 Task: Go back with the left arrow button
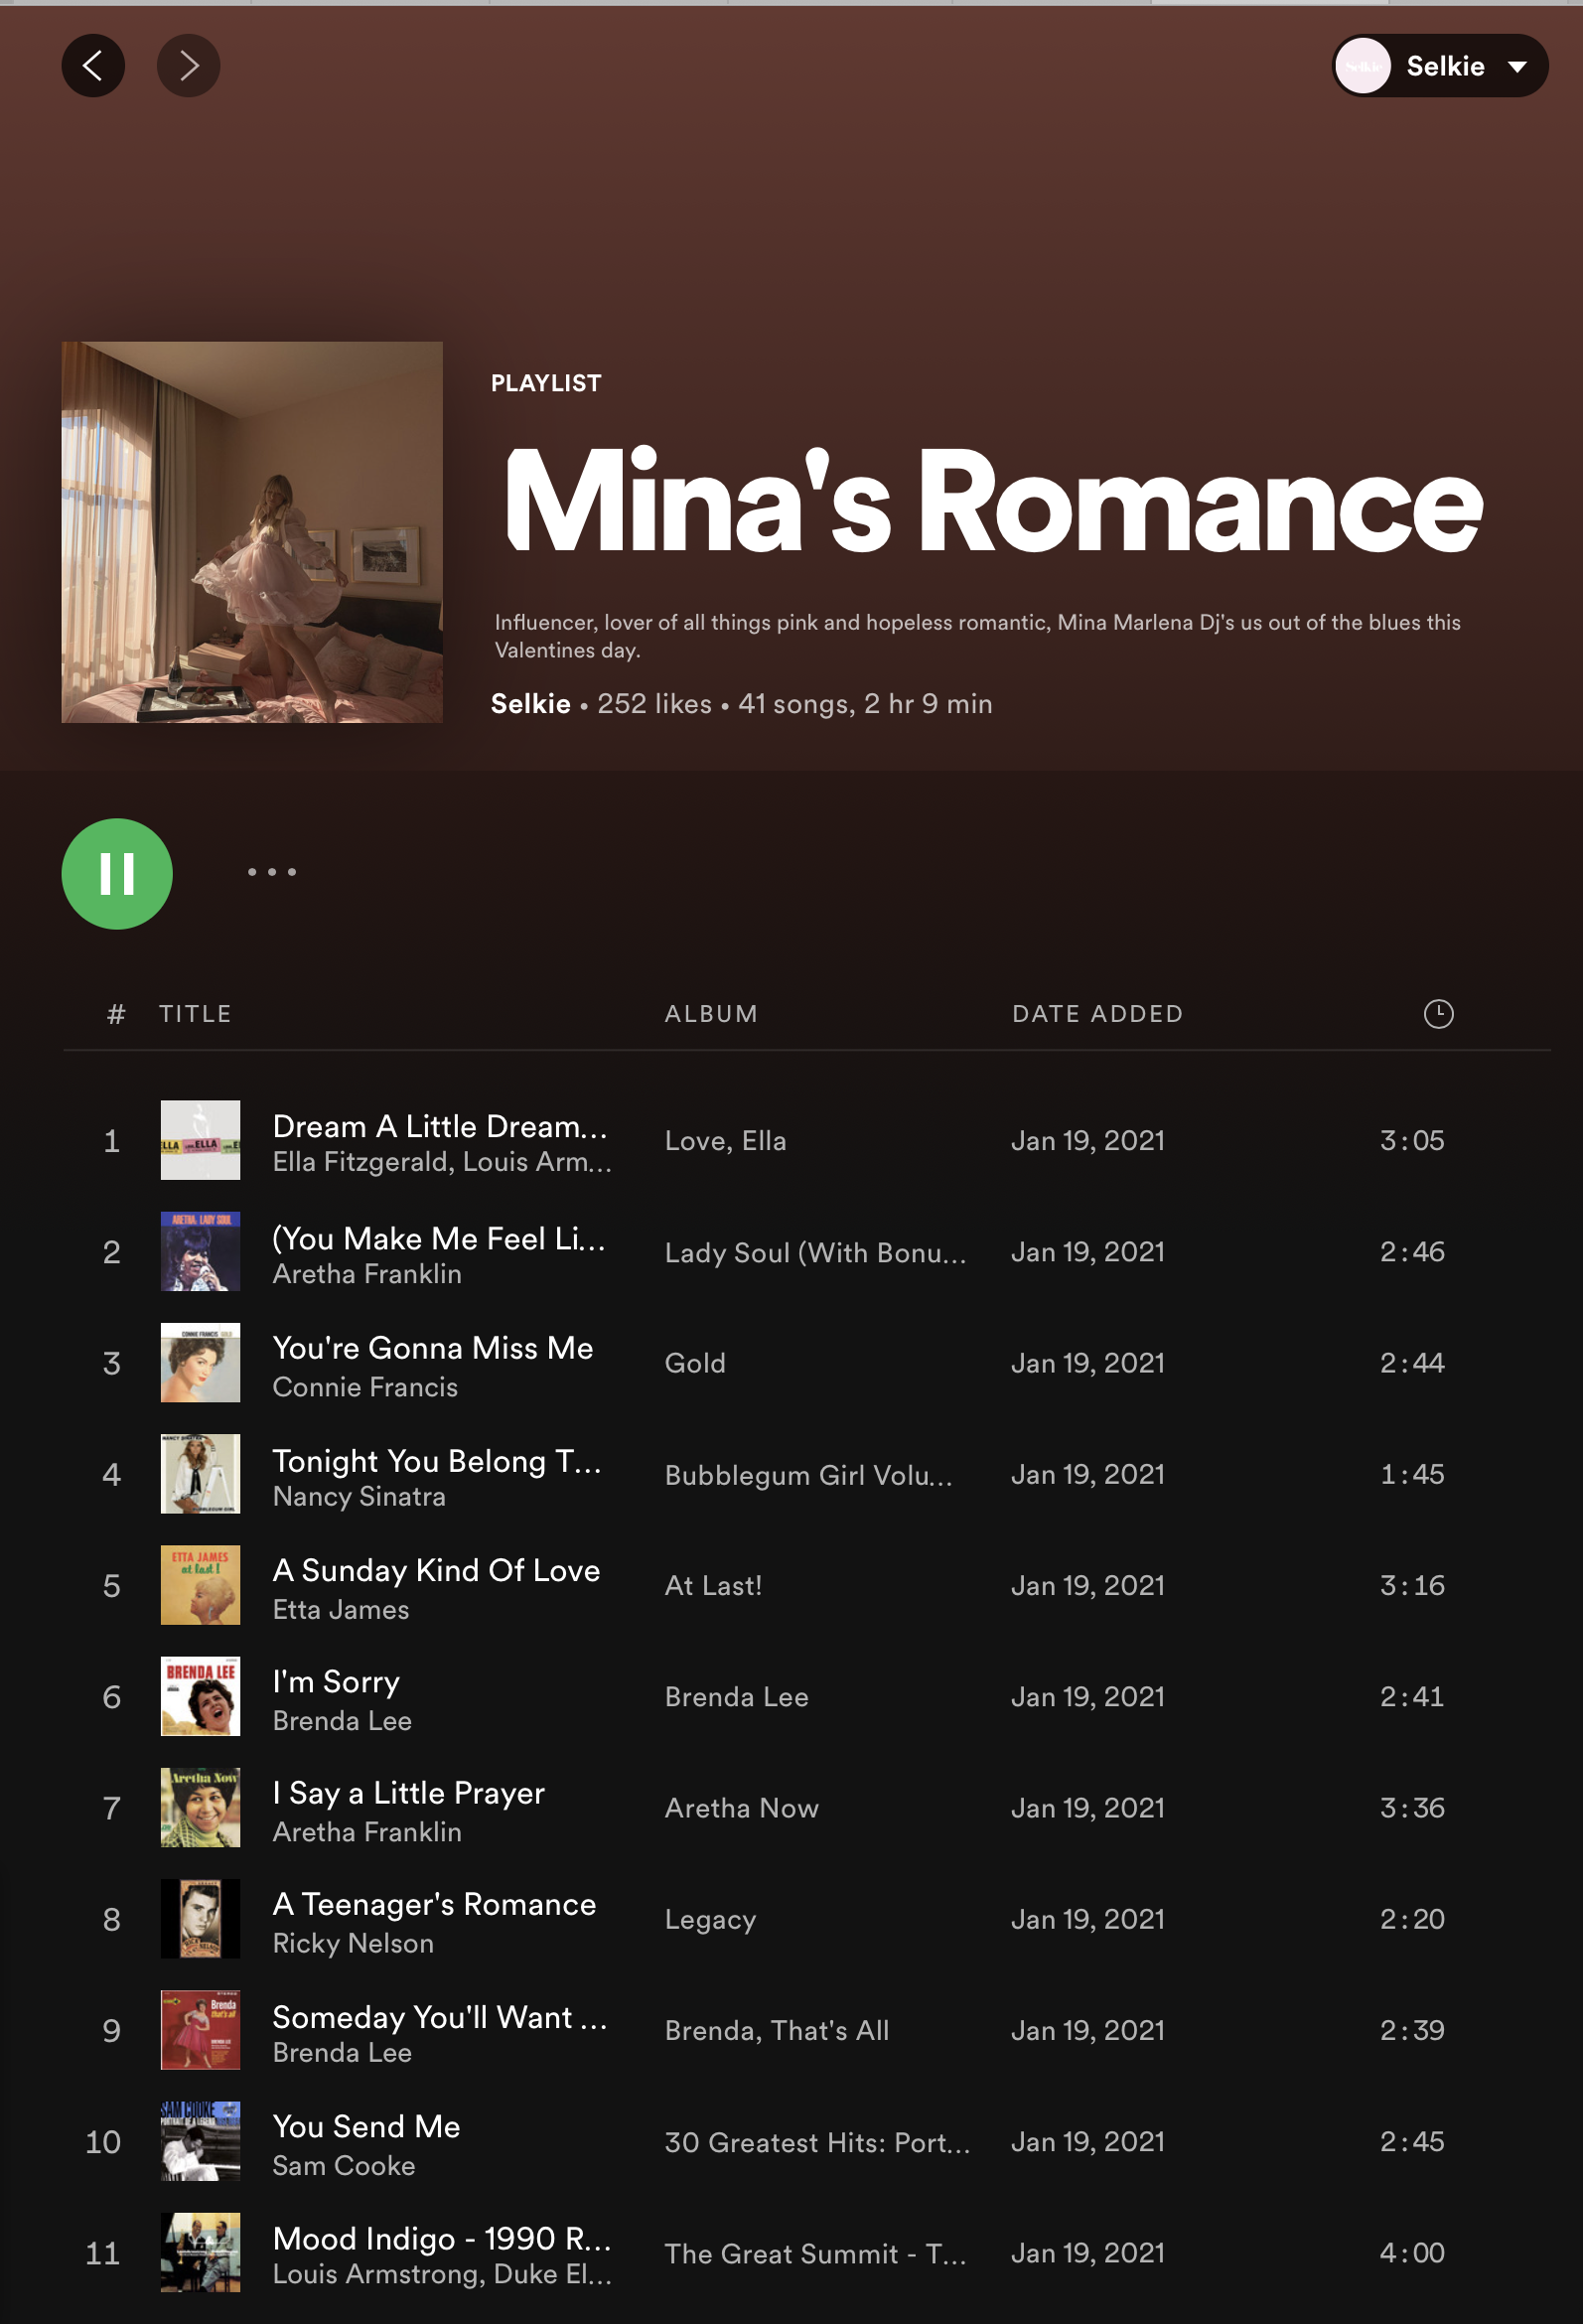click(93, 66)
